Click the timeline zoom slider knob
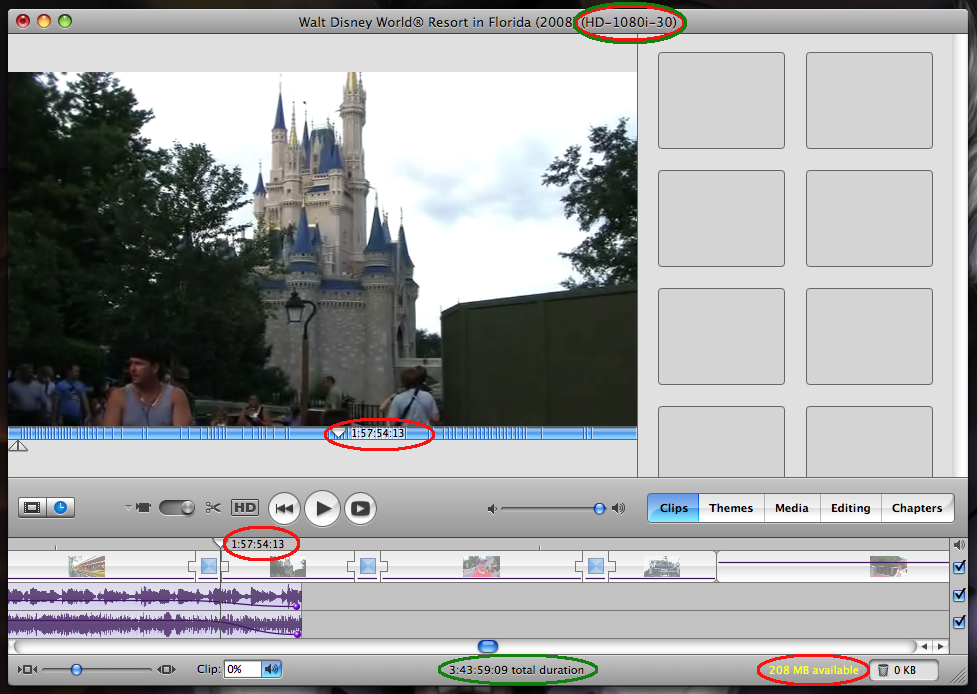The width and height of the screenshot is (977, 694). tap(76, 670)
